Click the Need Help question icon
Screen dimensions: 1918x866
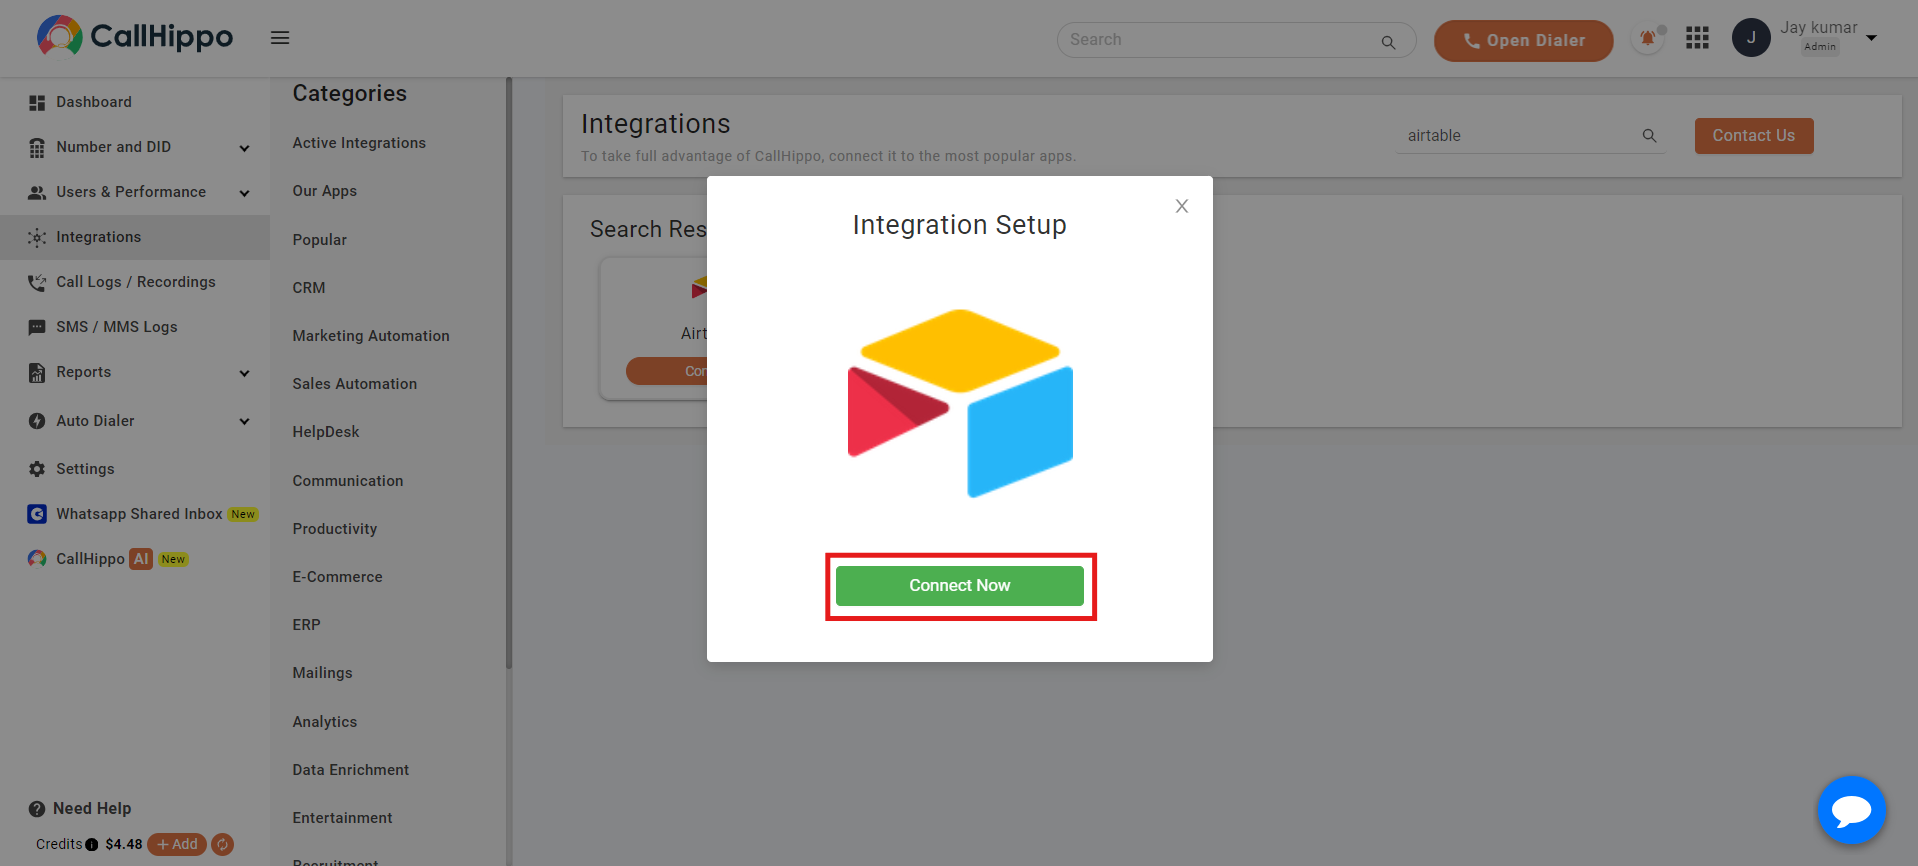[37, 809]
